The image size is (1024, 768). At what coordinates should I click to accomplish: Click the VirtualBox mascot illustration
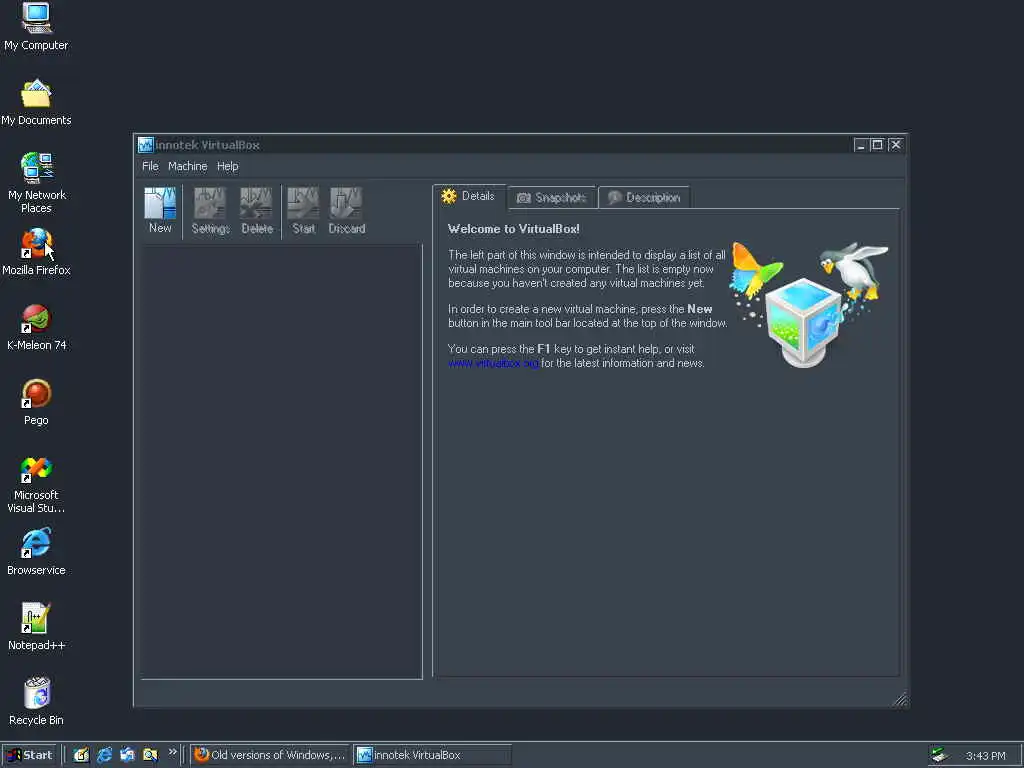point(809,304)
